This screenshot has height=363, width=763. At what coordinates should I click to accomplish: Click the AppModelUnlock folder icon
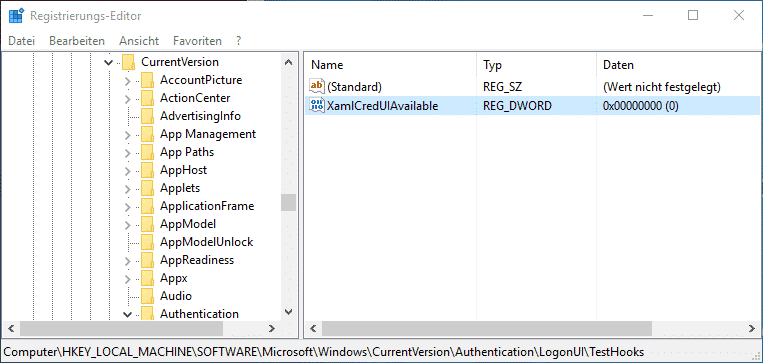pyautogui.click(x=147, y=242)
